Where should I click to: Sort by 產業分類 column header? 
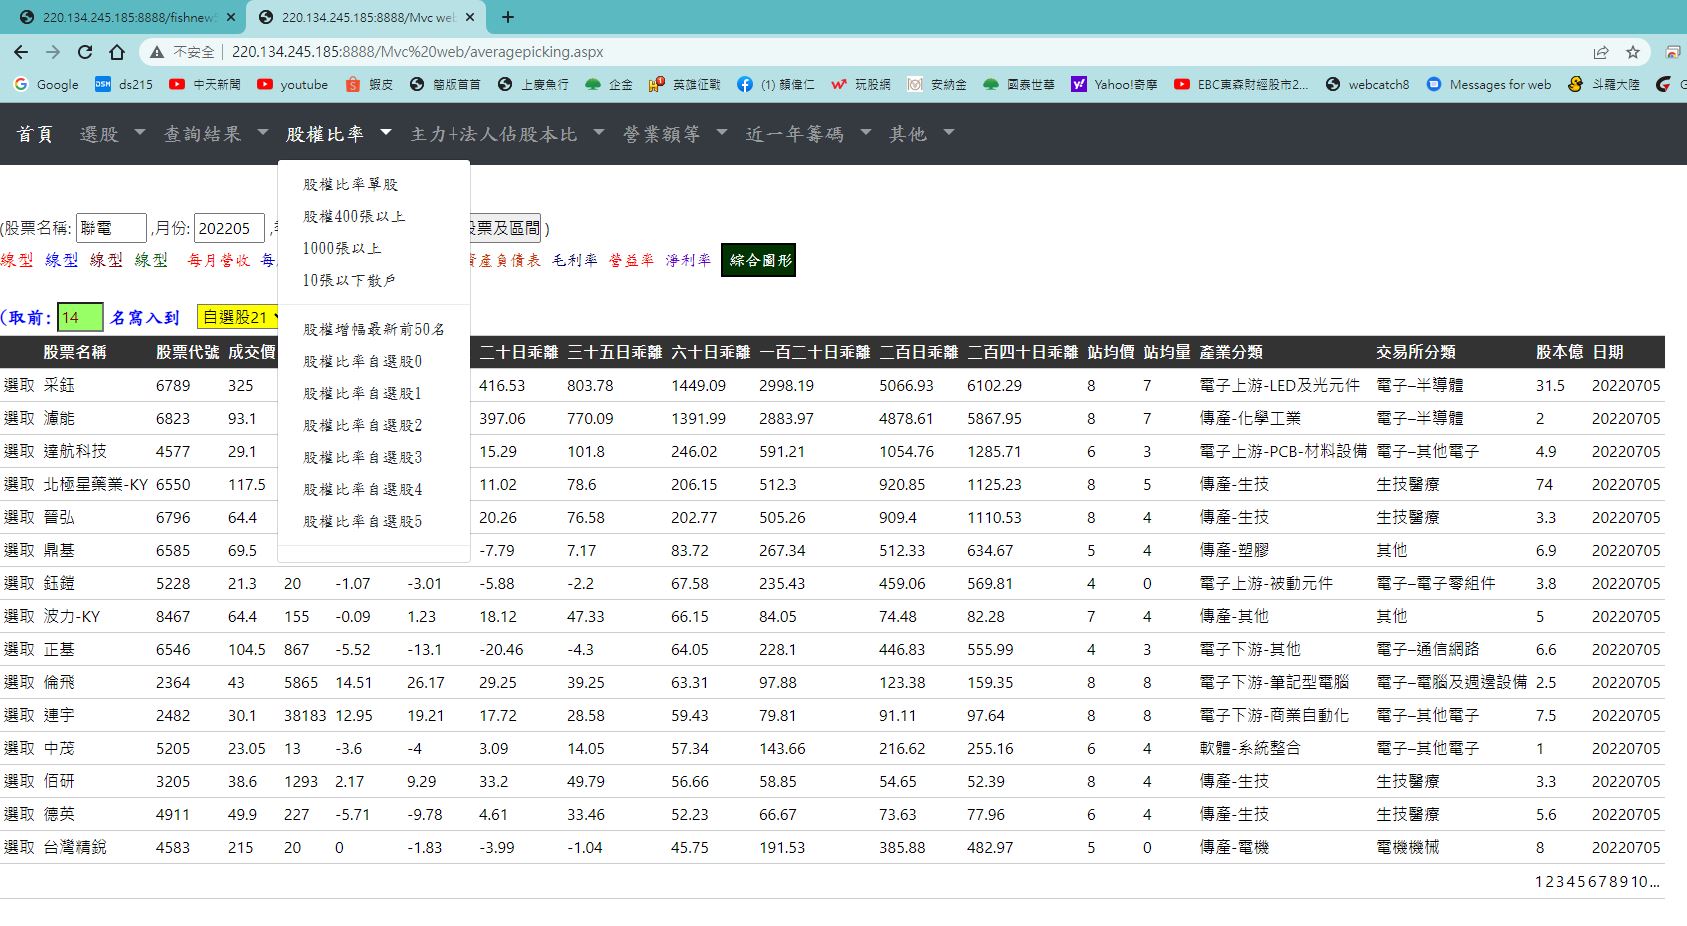click(x=1231, y=352)
